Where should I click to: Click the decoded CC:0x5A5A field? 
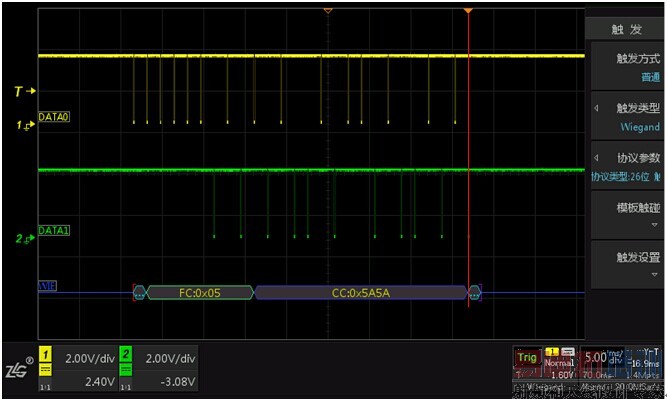click(361, 293)
